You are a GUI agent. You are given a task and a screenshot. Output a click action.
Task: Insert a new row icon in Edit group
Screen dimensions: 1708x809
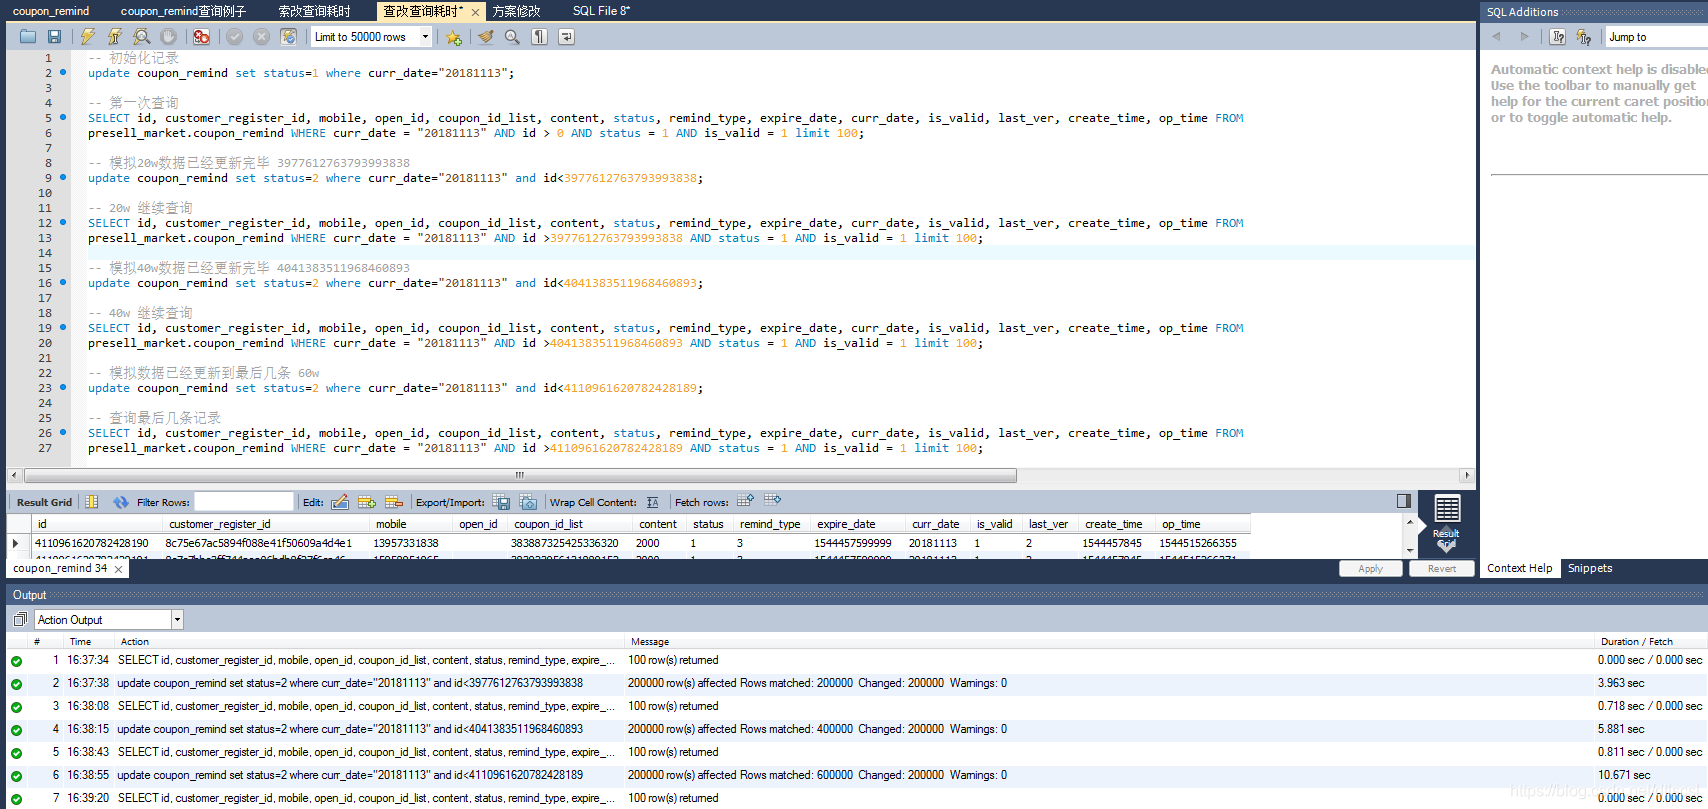(x=367, y=502)
